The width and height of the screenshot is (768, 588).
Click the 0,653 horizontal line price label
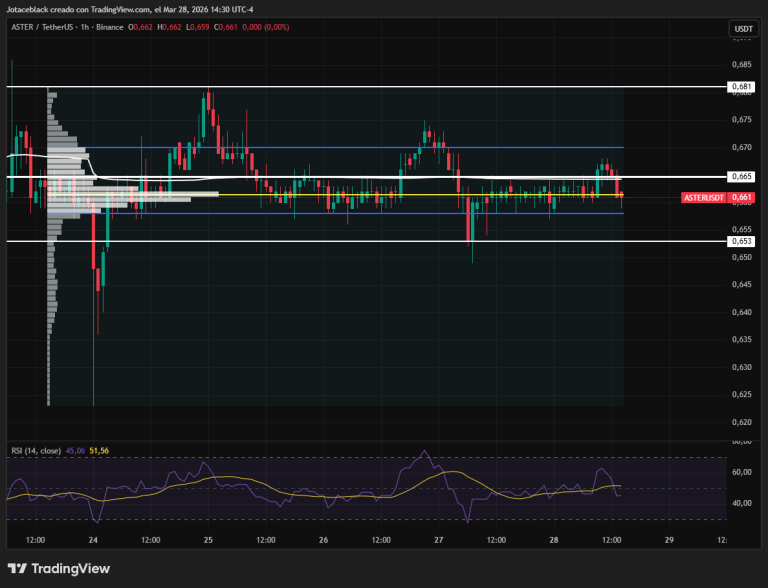(741, 241)
